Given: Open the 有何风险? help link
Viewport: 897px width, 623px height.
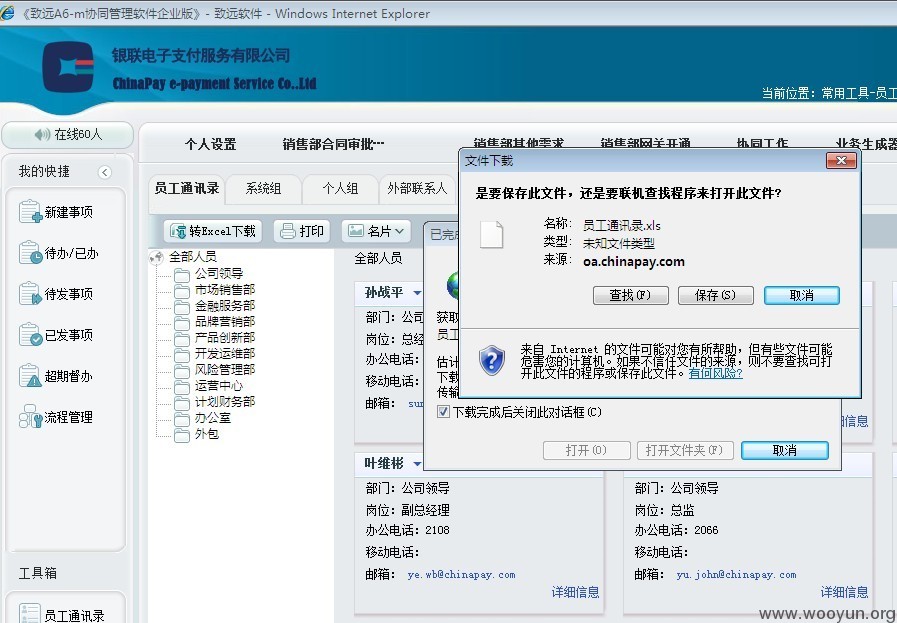Looking at the screenshot, I should point(716,374).
